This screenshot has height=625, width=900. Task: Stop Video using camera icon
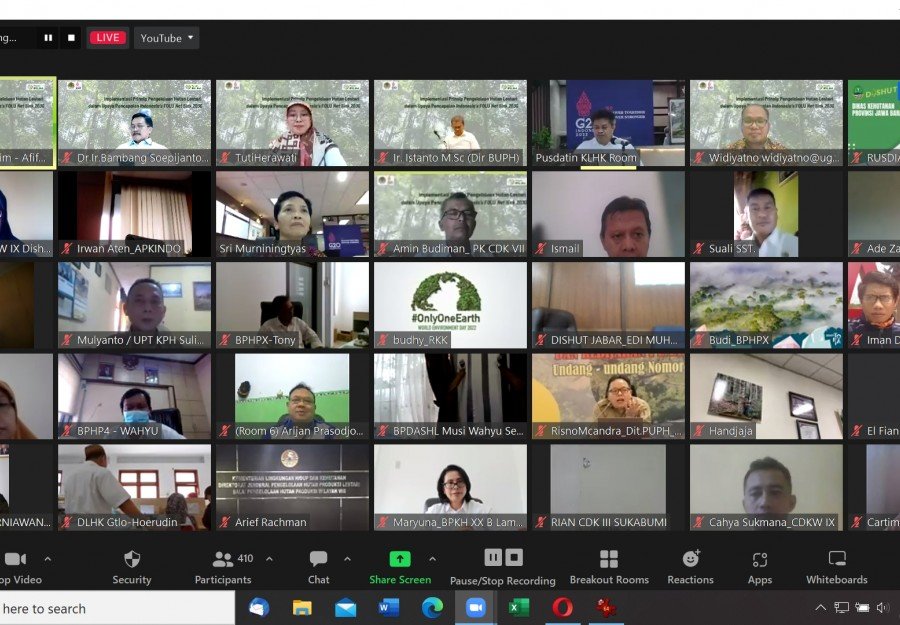(15, 559)
